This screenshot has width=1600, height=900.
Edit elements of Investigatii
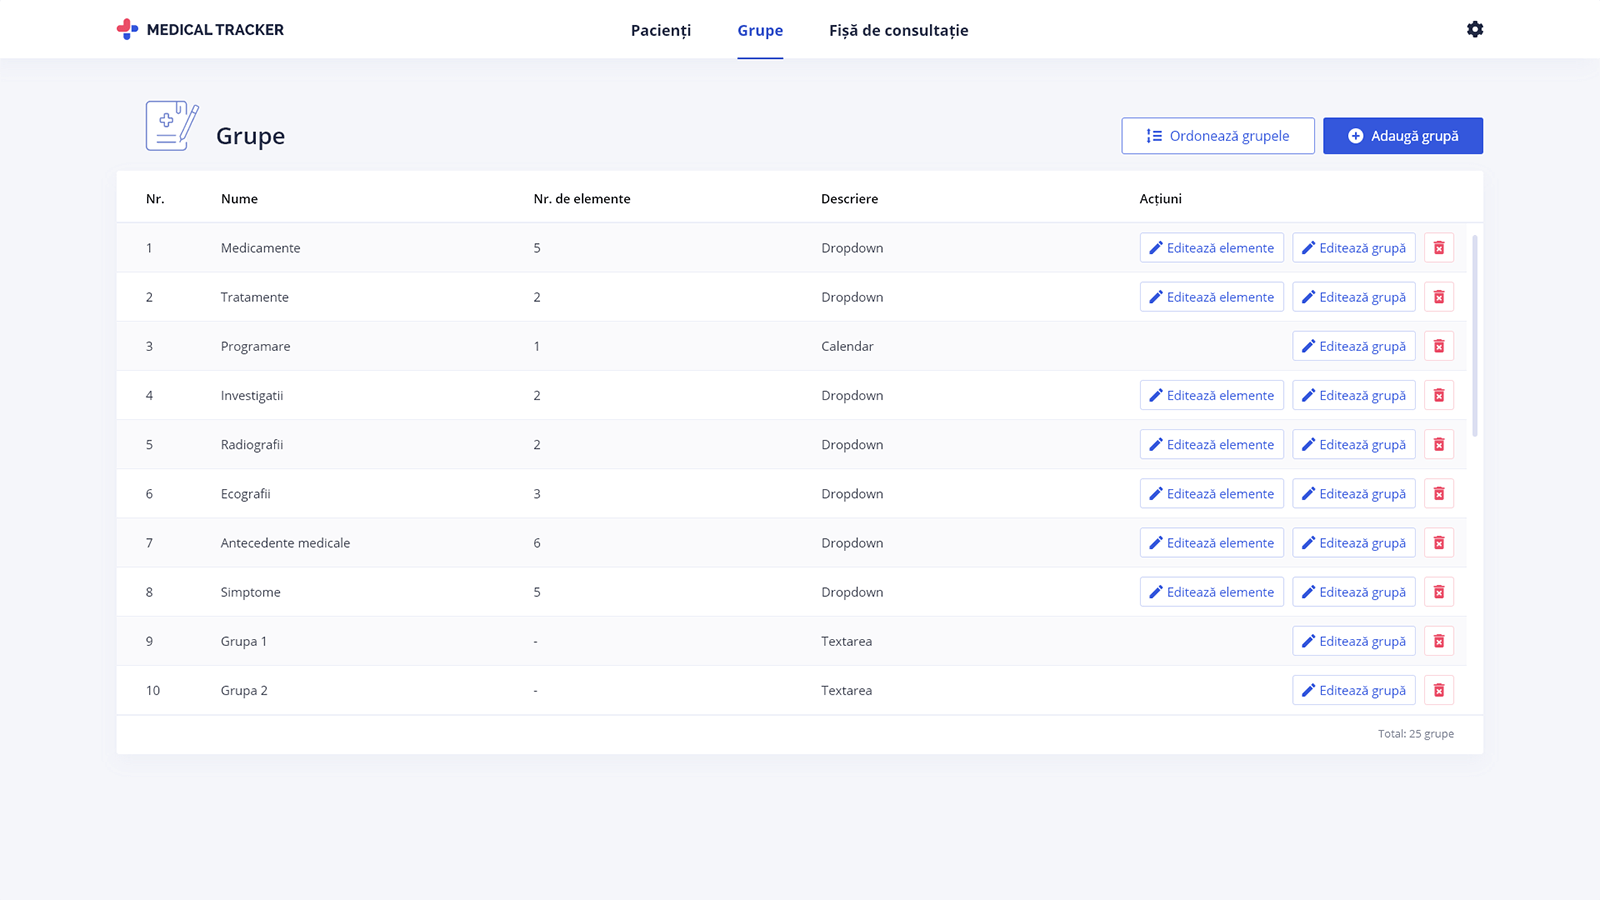tap(1212, 395)
